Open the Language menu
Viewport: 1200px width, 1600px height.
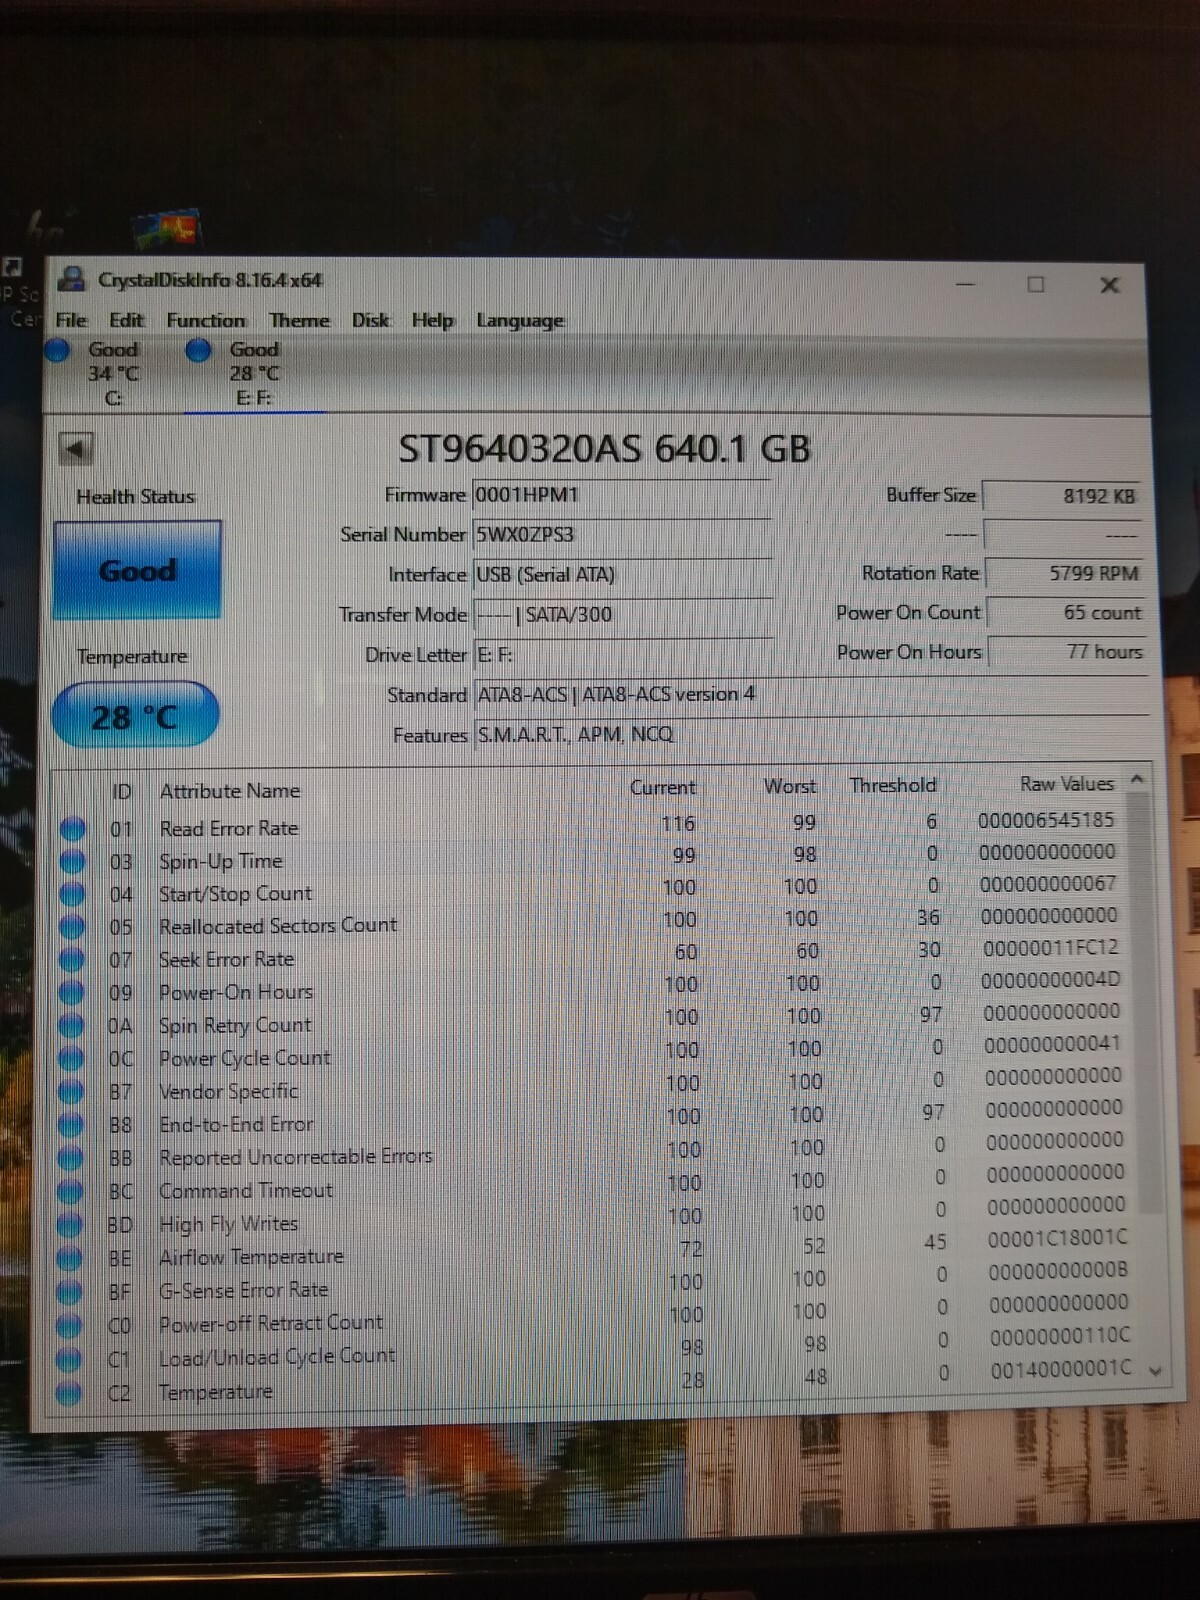pyautogui.click(x=520, y=321)
